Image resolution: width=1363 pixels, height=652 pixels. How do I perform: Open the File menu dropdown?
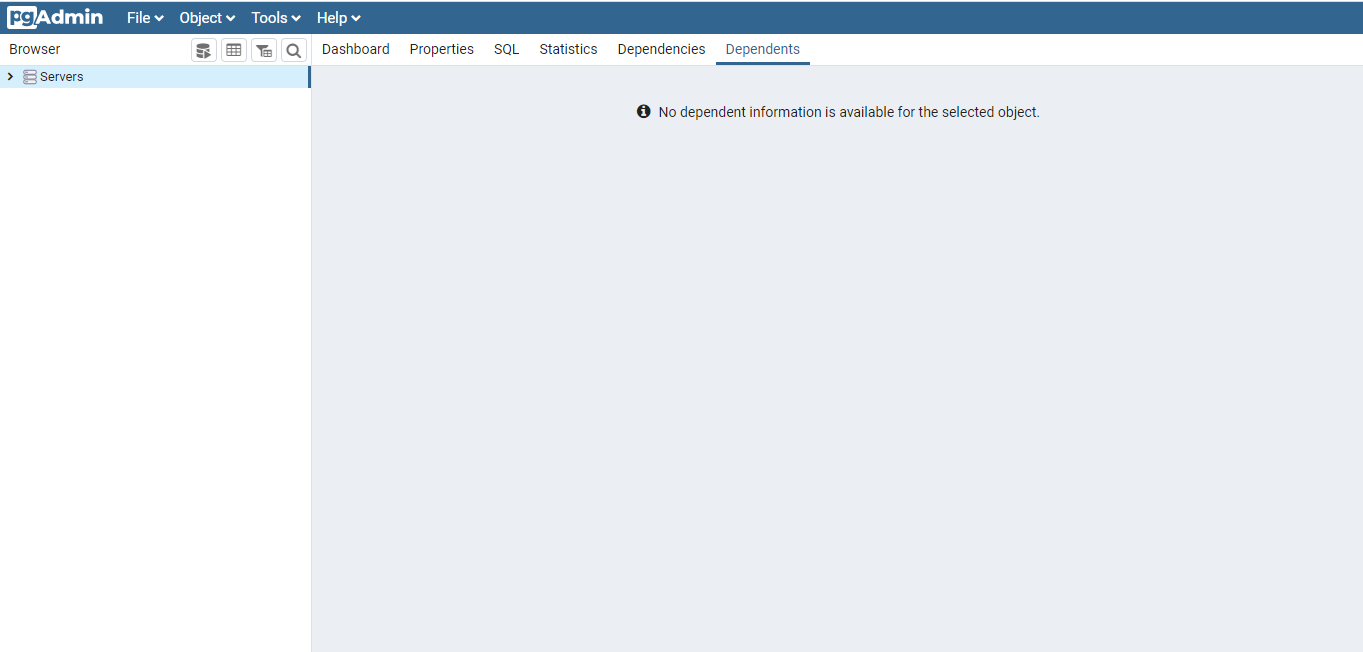click(x=145, y=18)
